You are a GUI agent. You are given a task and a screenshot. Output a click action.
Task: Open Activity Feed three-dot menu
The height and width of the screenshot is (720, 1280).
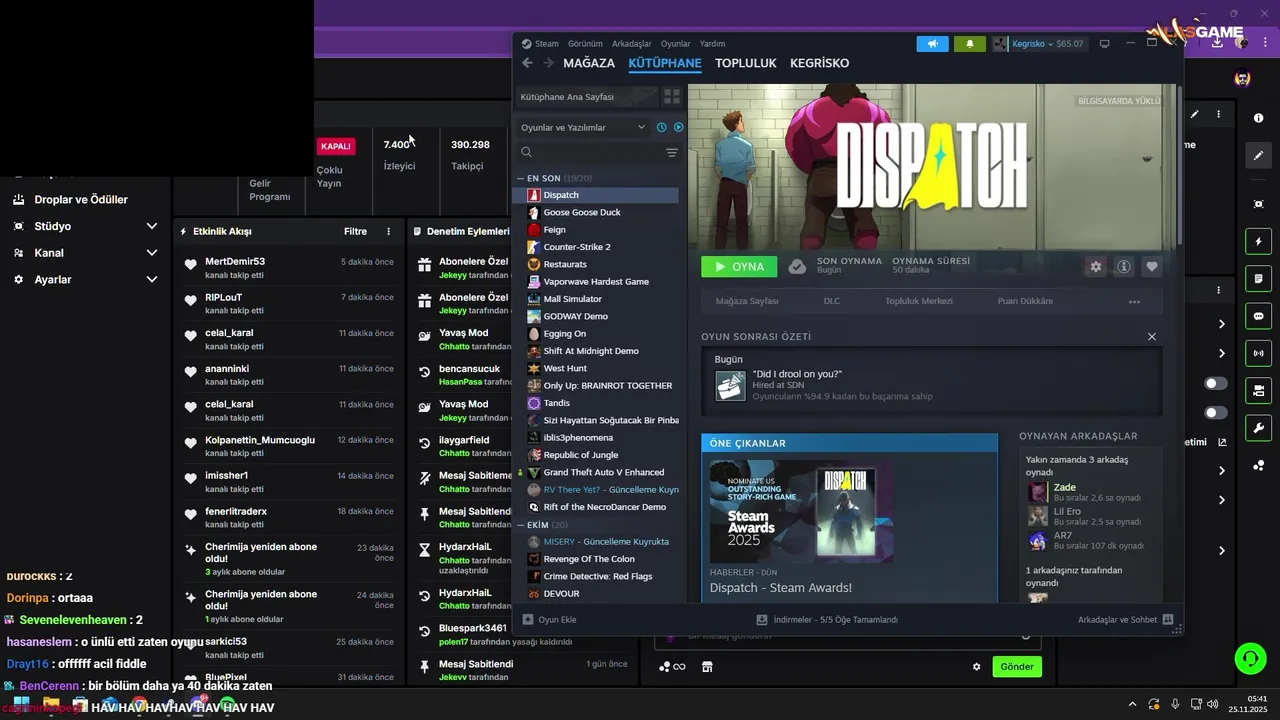[389, 231]
